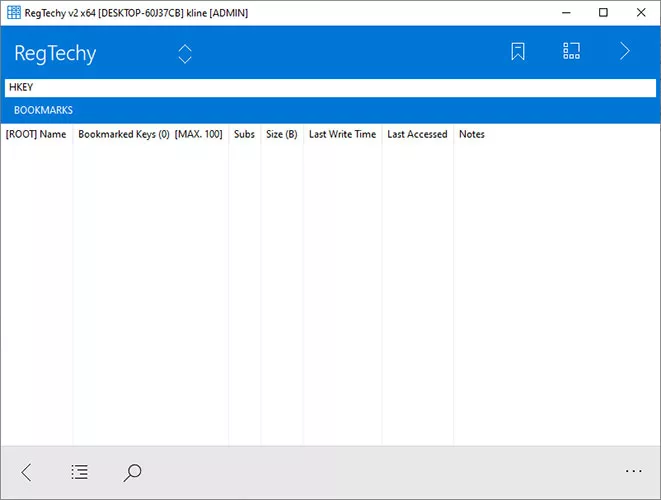Sort by the [ROOT] Name column header

coord(36,134)
